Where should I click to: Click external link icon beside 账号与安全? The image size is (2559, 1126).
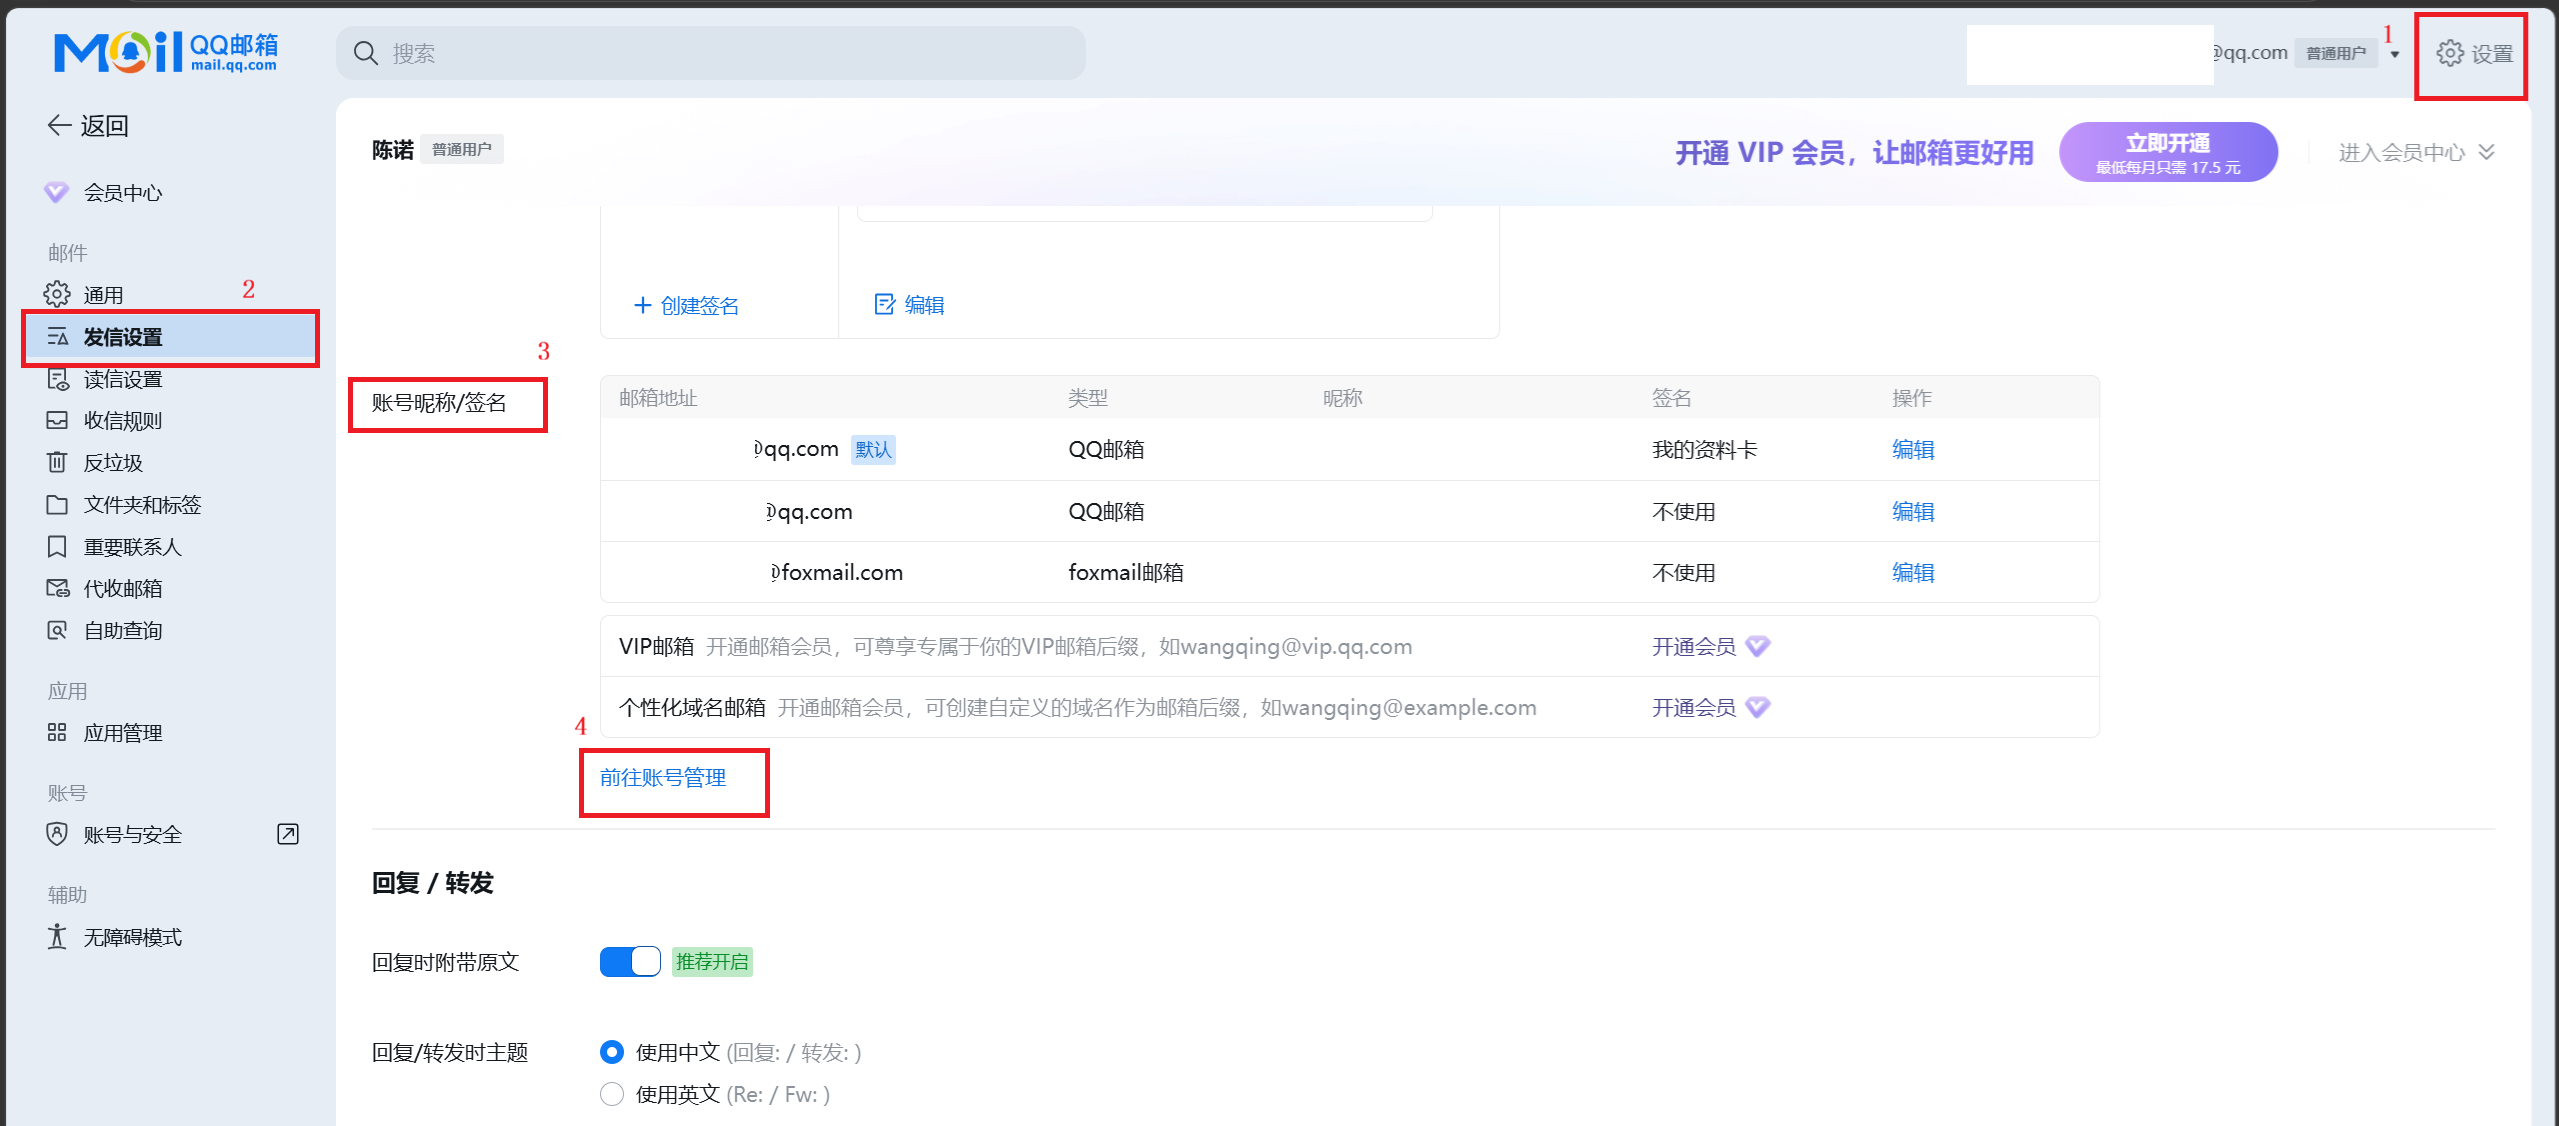288,834
